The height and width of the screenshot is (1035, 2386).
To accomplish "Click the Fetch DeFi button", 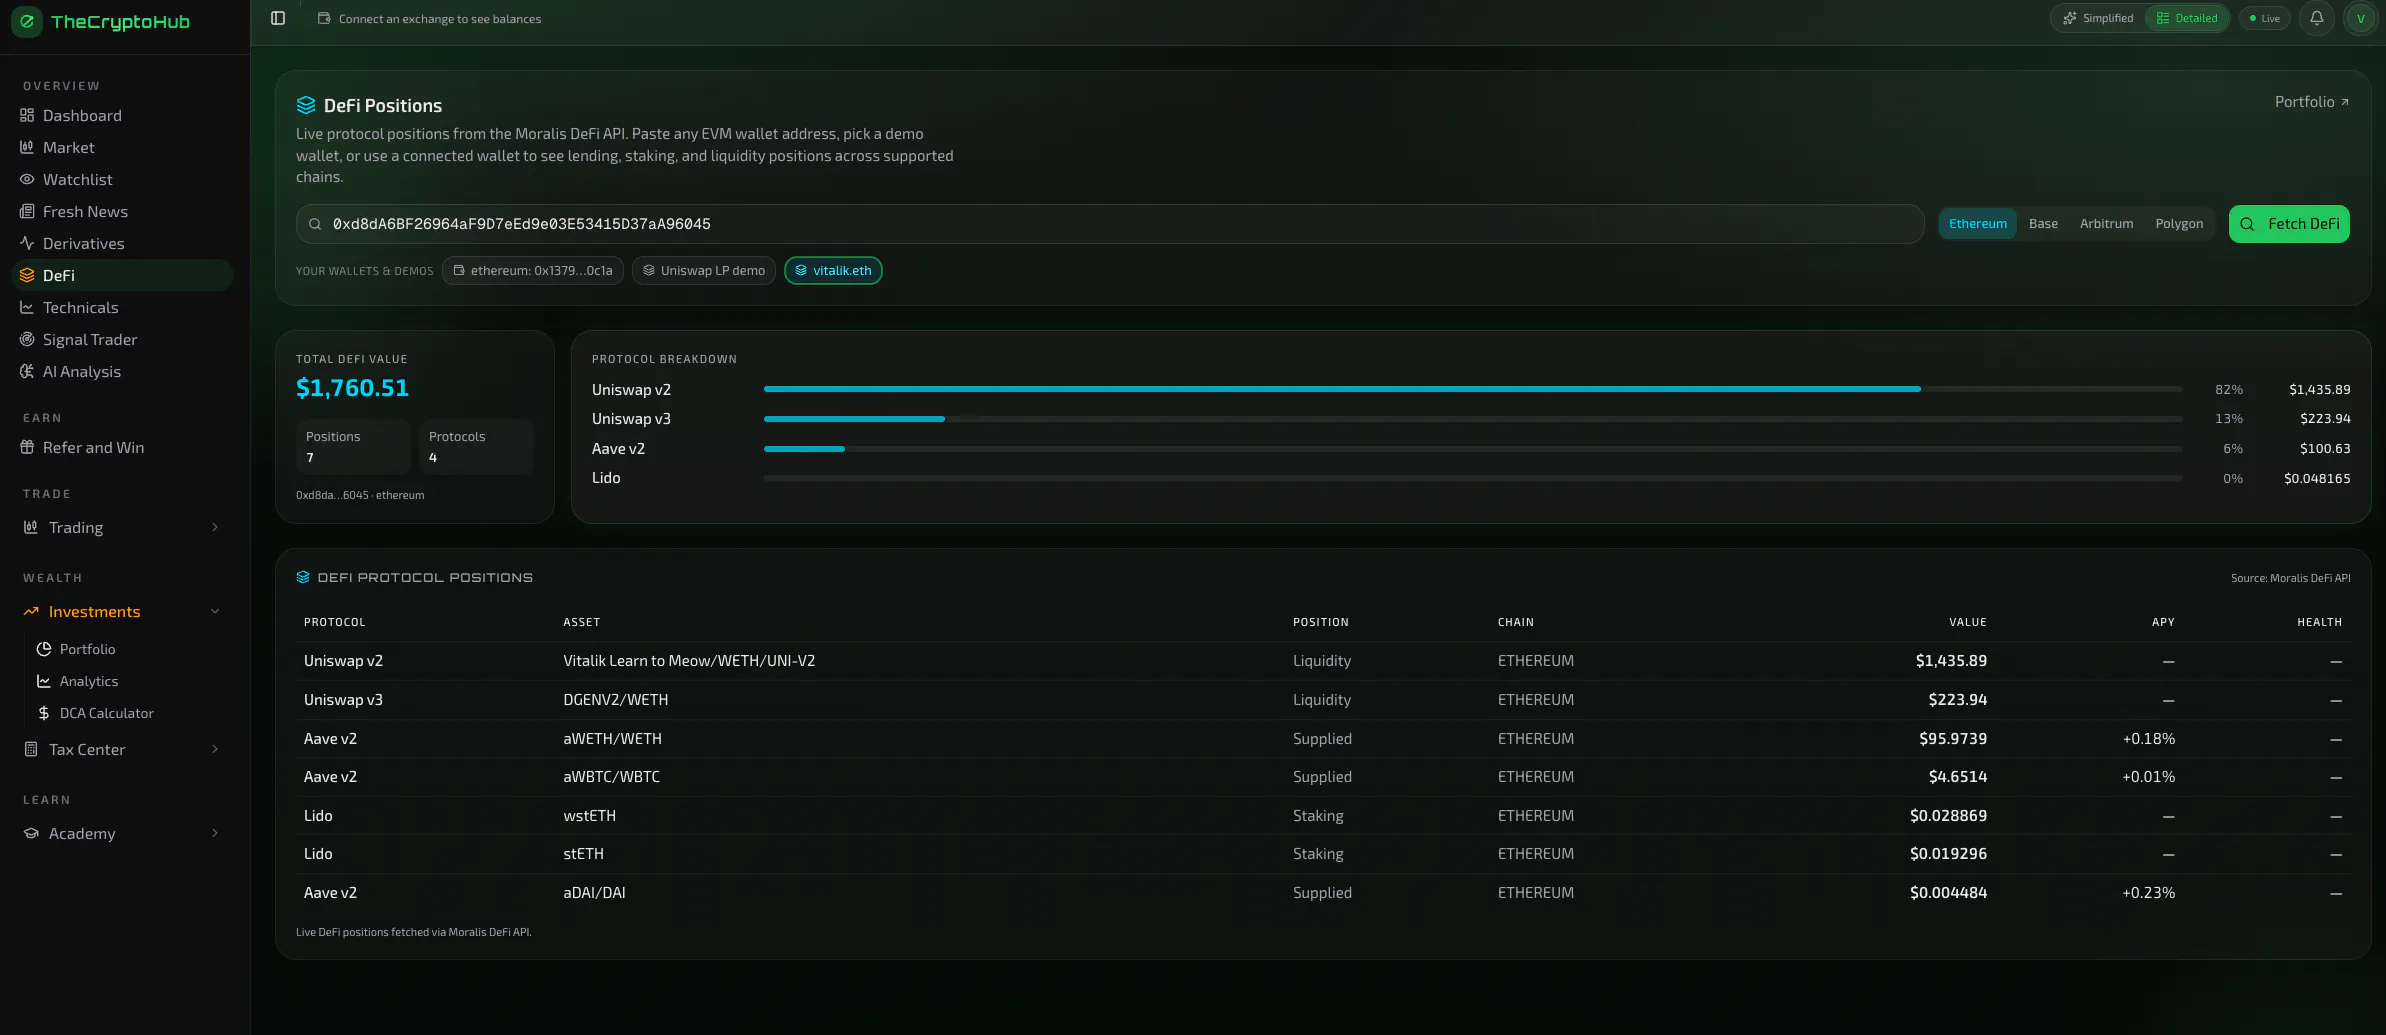I will 2289,224.
